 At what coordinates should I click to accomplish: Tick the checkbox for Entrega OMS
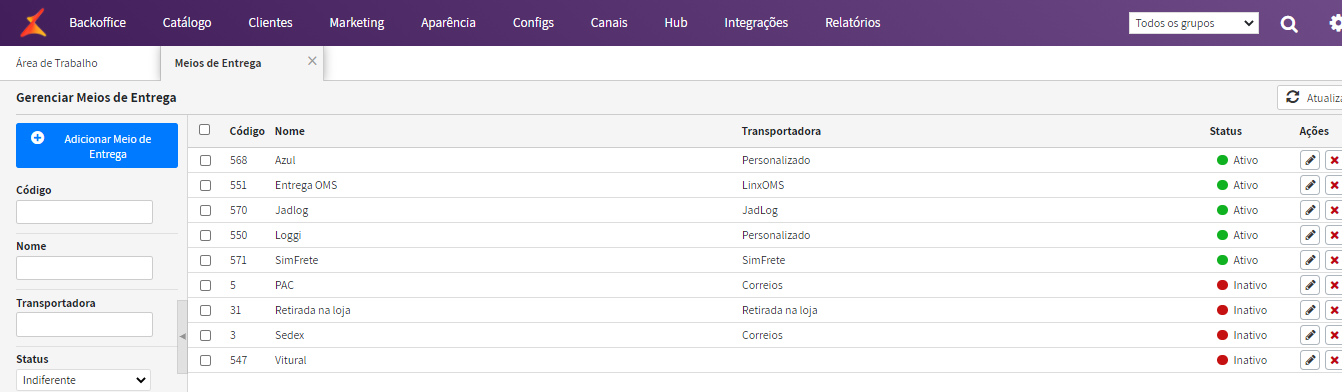click(x=205, y=185)
